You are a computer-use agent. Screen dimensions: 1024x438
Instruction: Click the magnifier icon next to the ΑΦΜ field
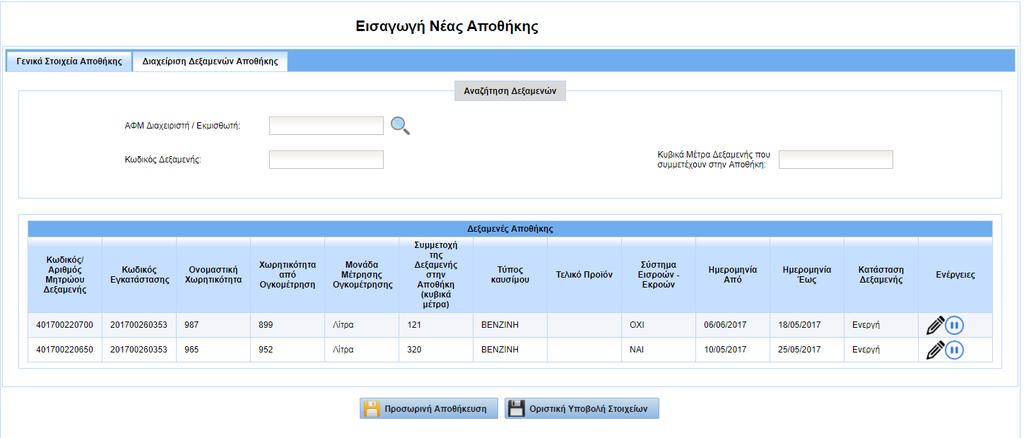[x=400, y=125]
